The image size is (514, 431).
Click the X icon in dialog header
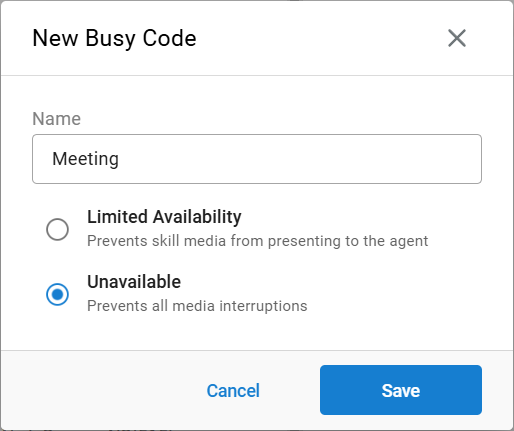pos(457,38)
